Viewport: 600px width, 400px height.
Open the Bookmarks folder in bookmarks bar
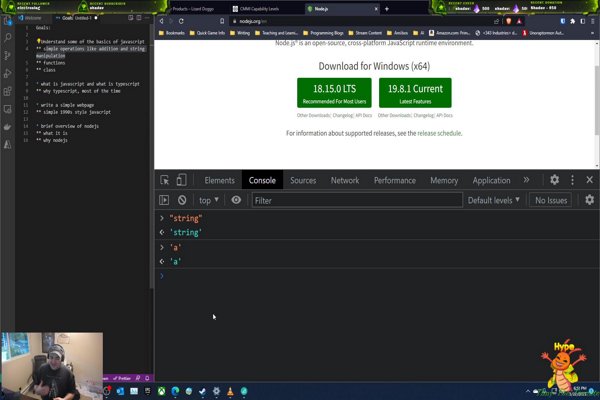click(171, 33)
